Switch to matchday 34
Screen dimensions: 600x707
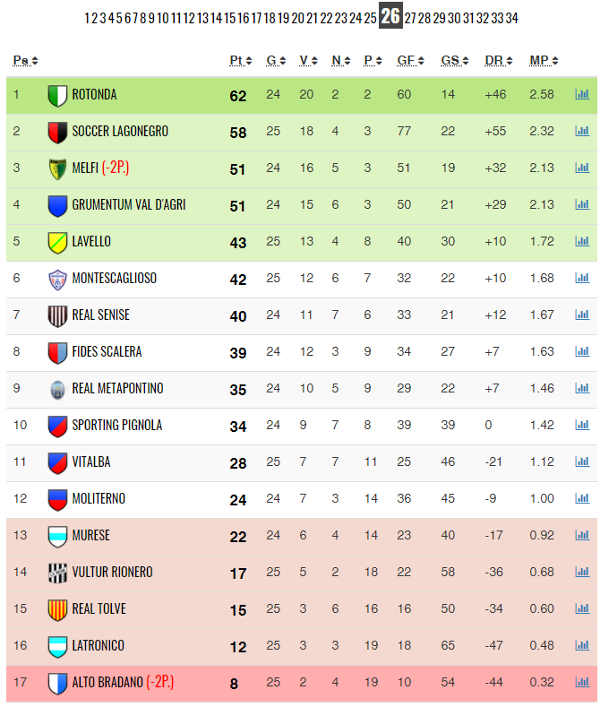point(512,18)
